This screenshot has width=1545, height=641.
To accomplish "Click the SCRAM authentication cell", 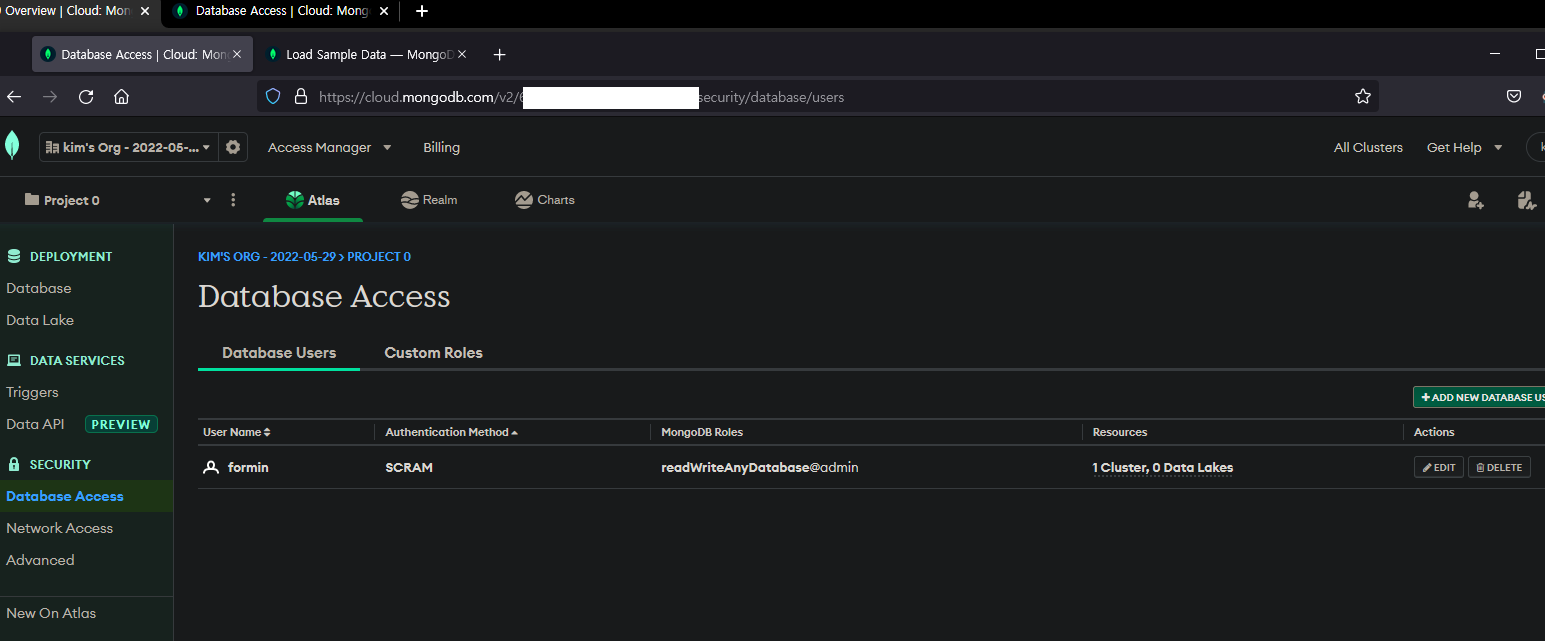I will tap(409, 467).
